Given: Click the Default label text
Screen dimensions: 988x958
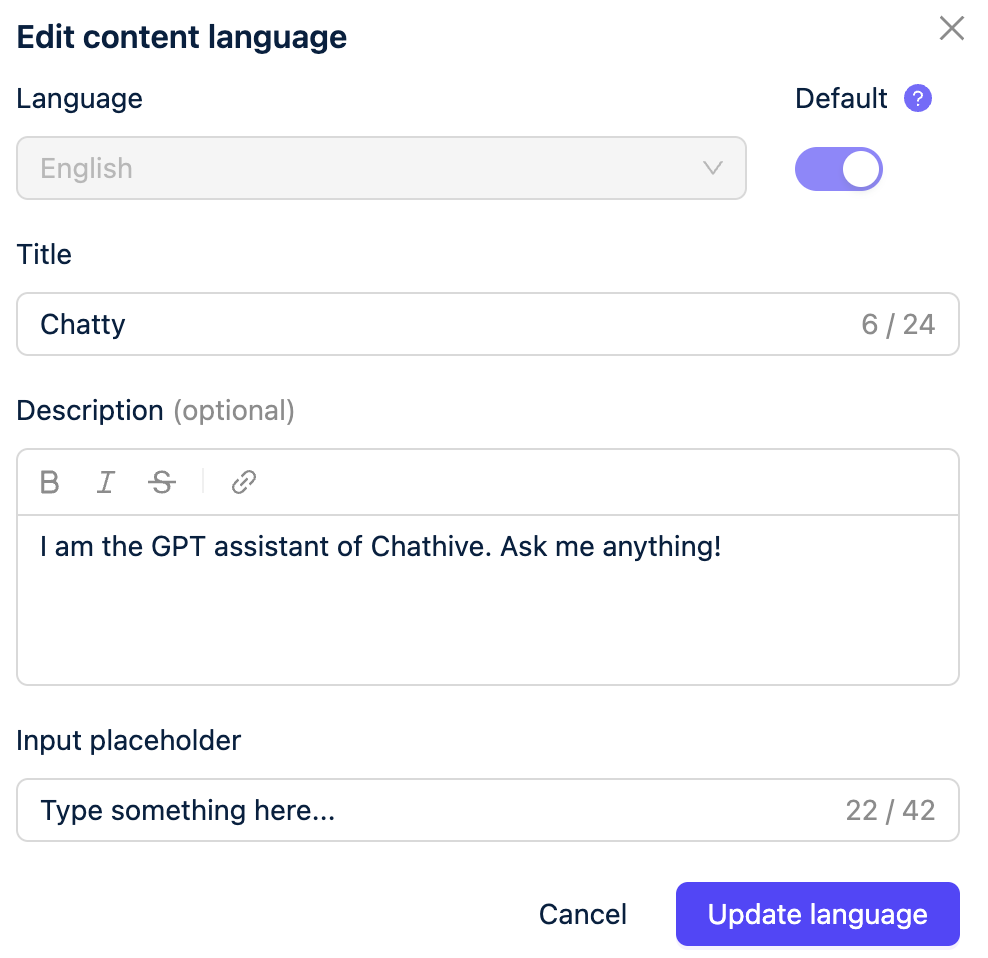Looking at the screenshot, I should tap(841, 99).
